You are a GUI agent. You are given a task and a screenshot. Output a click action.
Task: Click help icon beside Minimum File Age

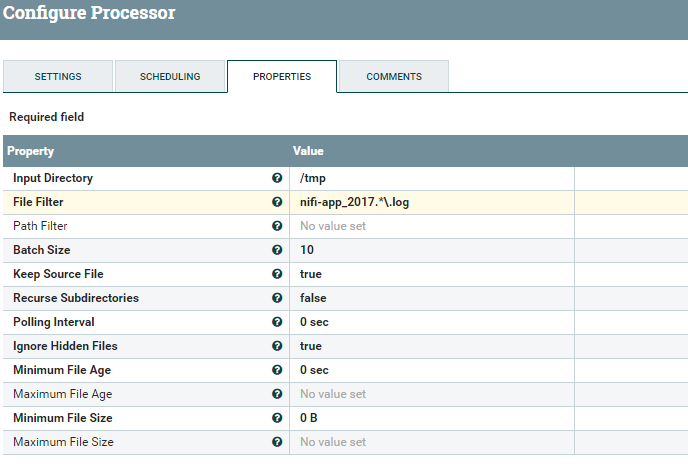277,370
